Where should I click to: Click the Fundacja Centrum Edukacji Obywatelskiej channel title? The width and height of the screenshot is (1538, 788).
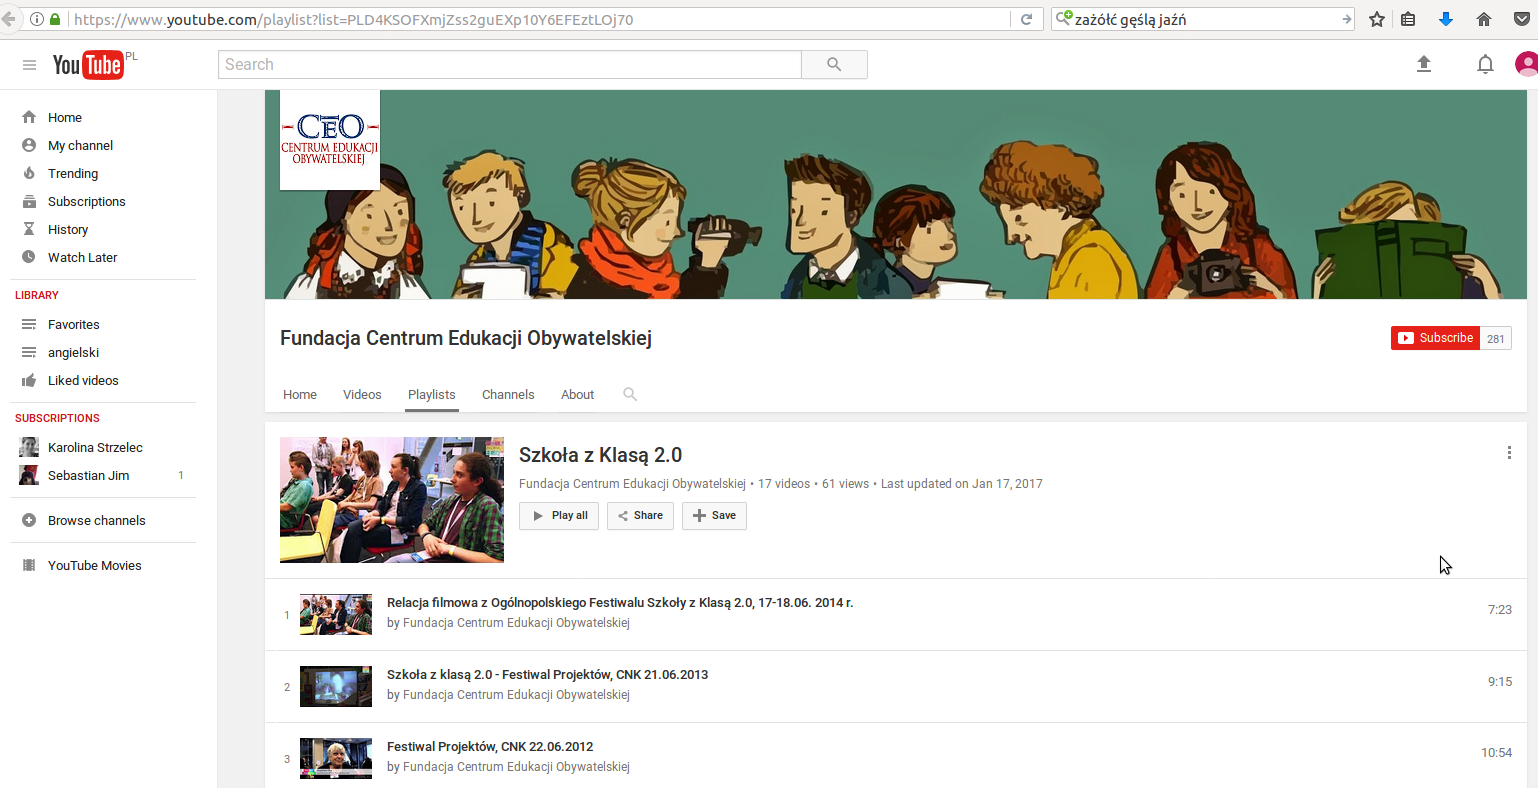click(466, 338)
